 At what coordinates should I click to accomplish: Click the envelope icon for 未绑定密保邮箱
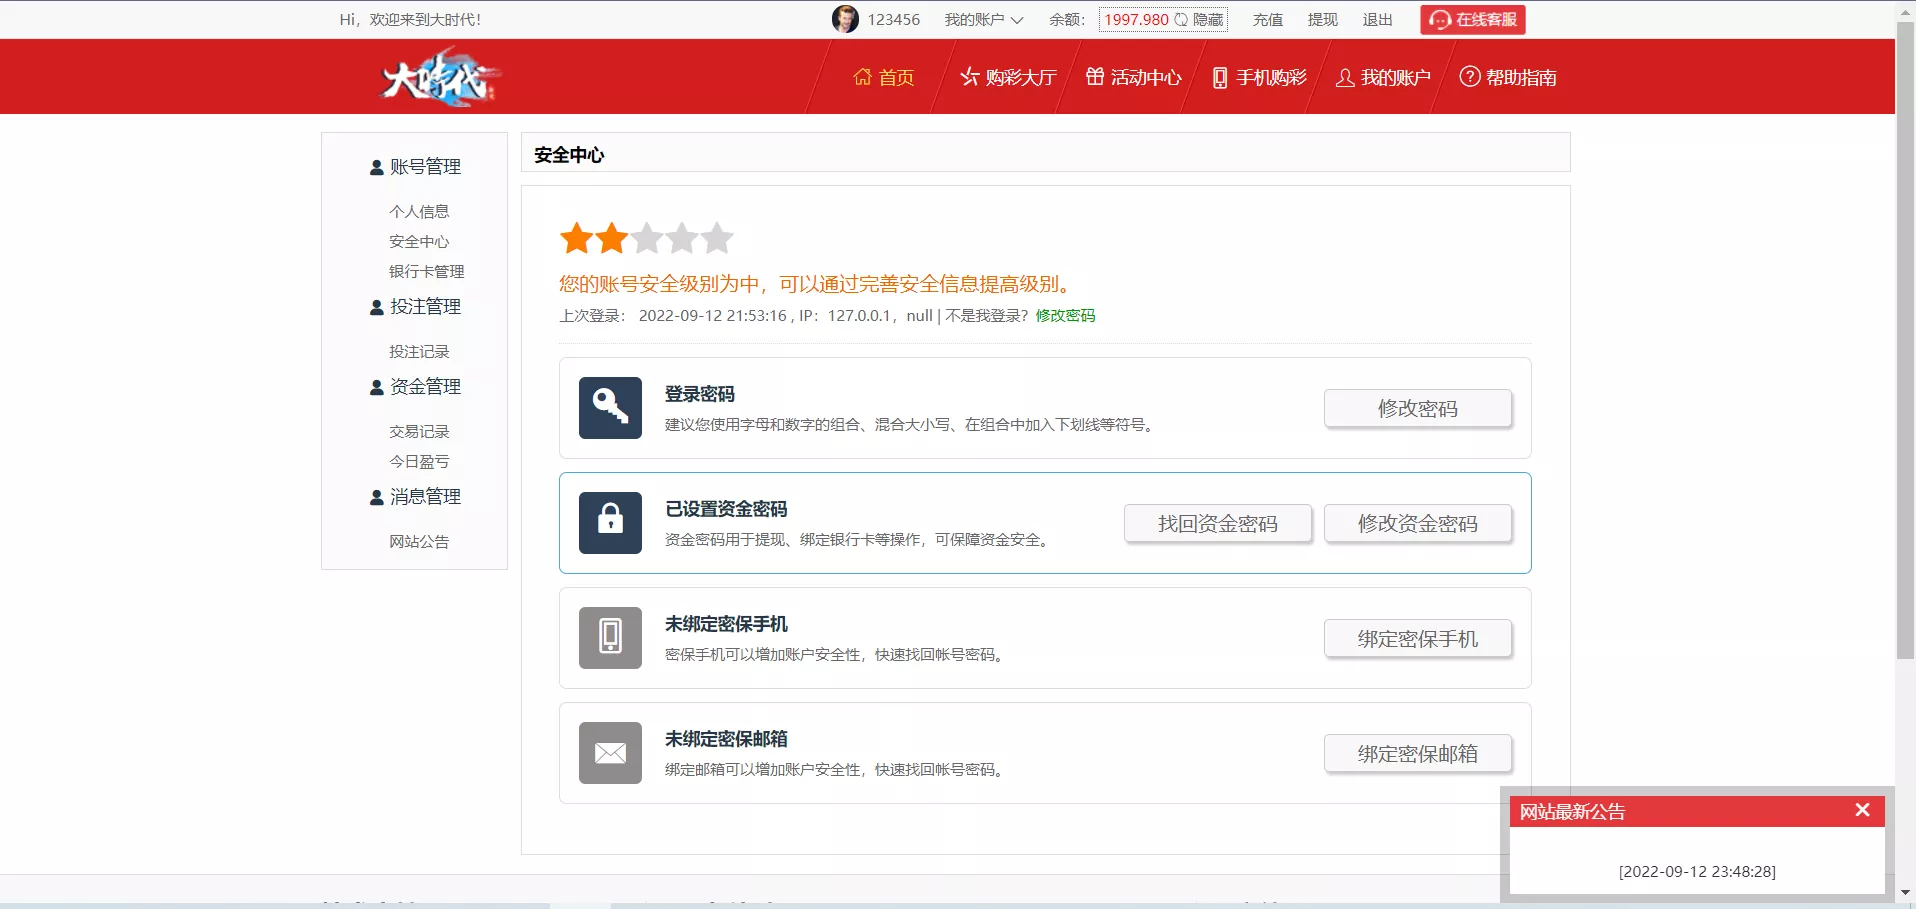[609, 752]
